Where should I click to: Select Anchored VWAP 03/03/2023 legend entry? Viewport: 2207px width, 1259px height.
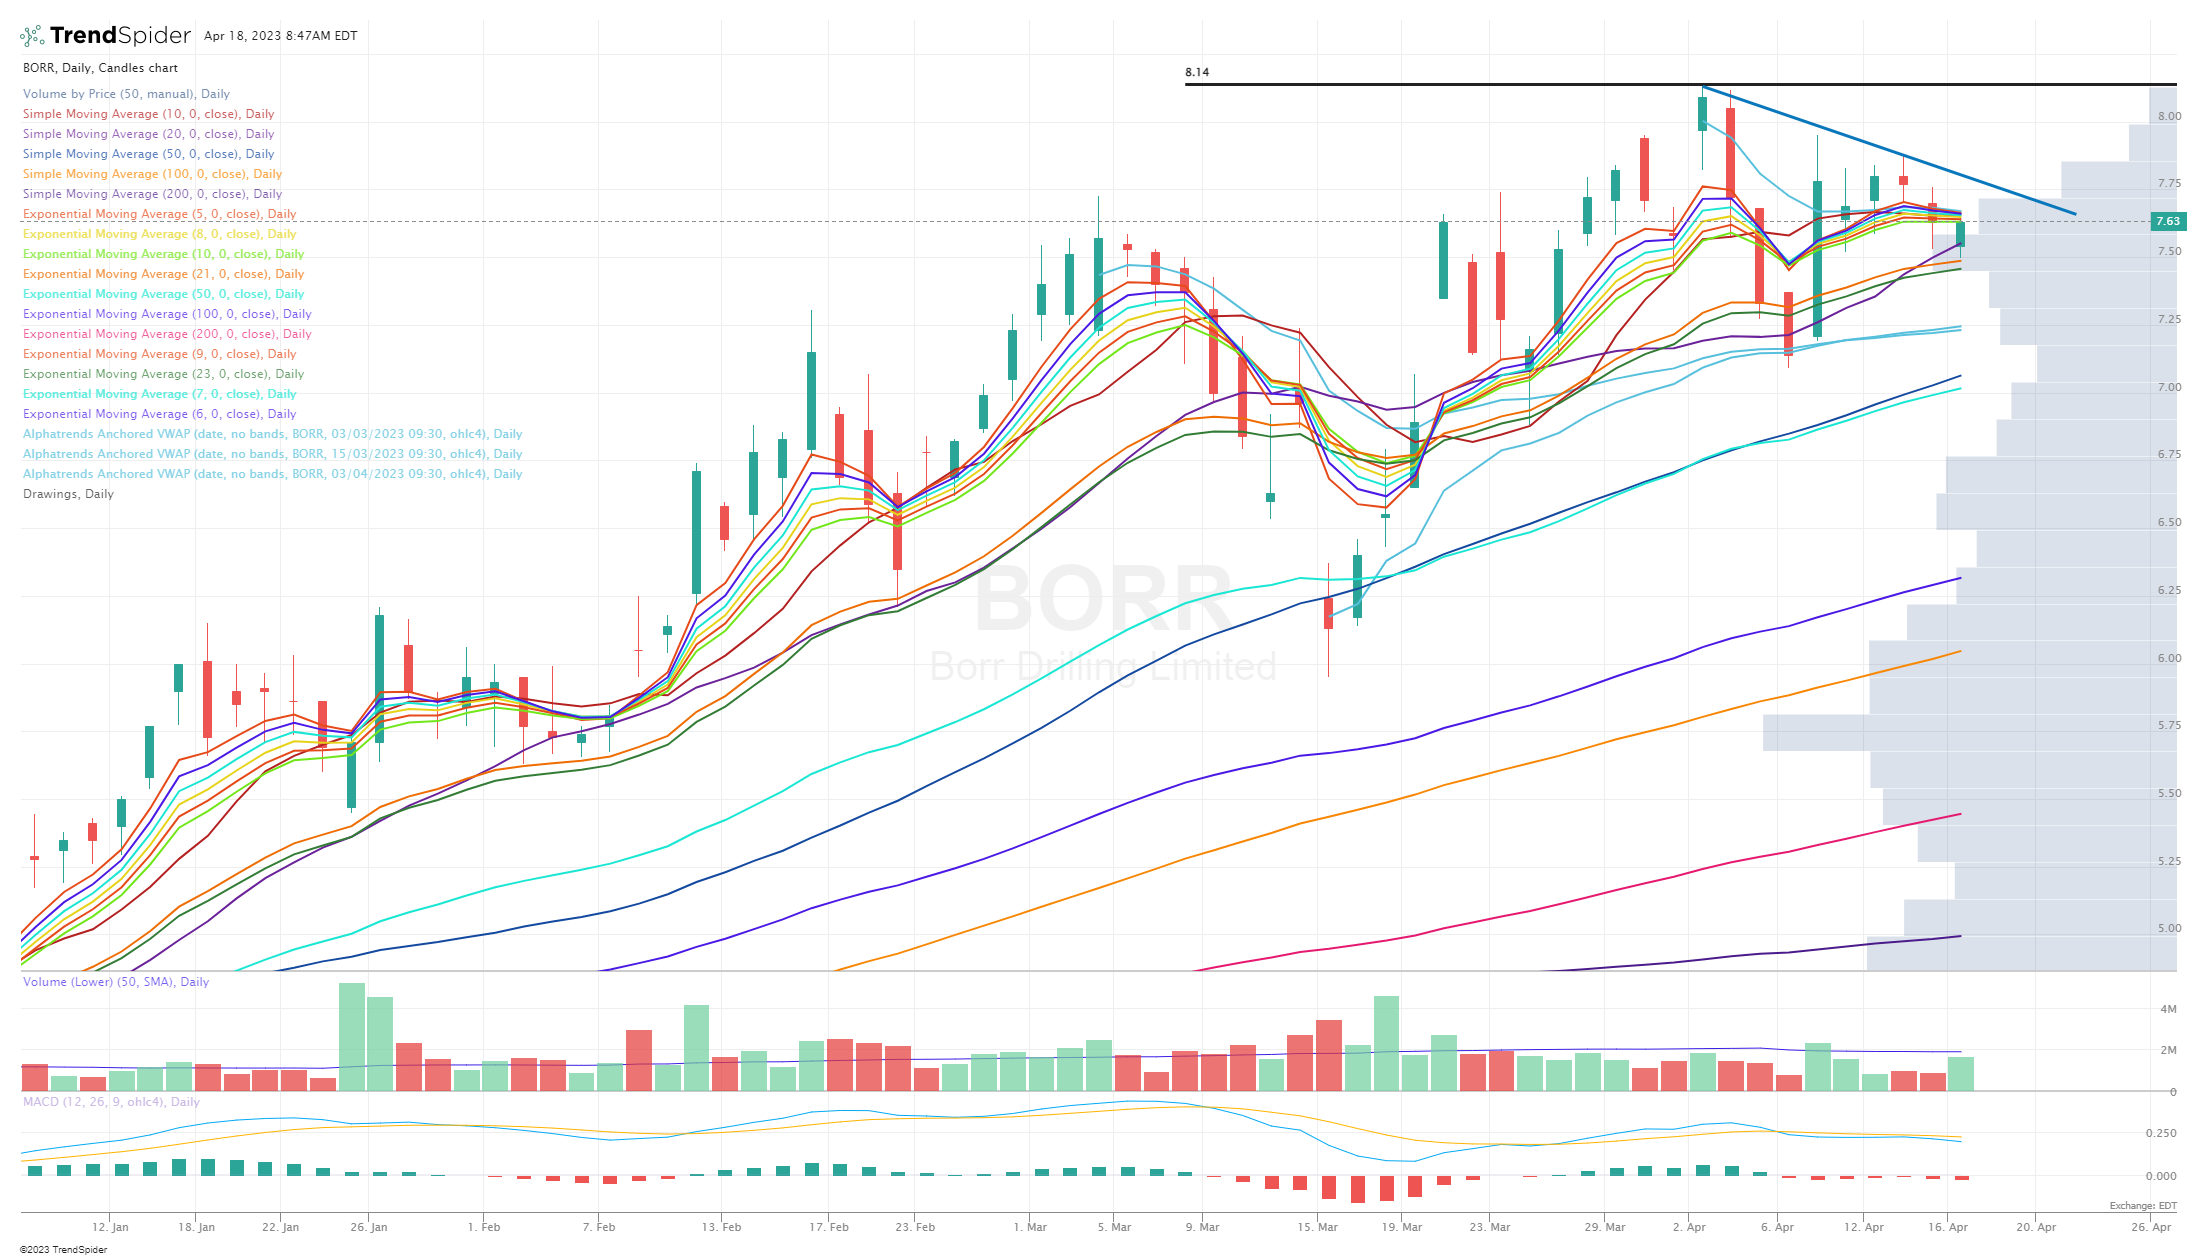(x=272, y=434)
